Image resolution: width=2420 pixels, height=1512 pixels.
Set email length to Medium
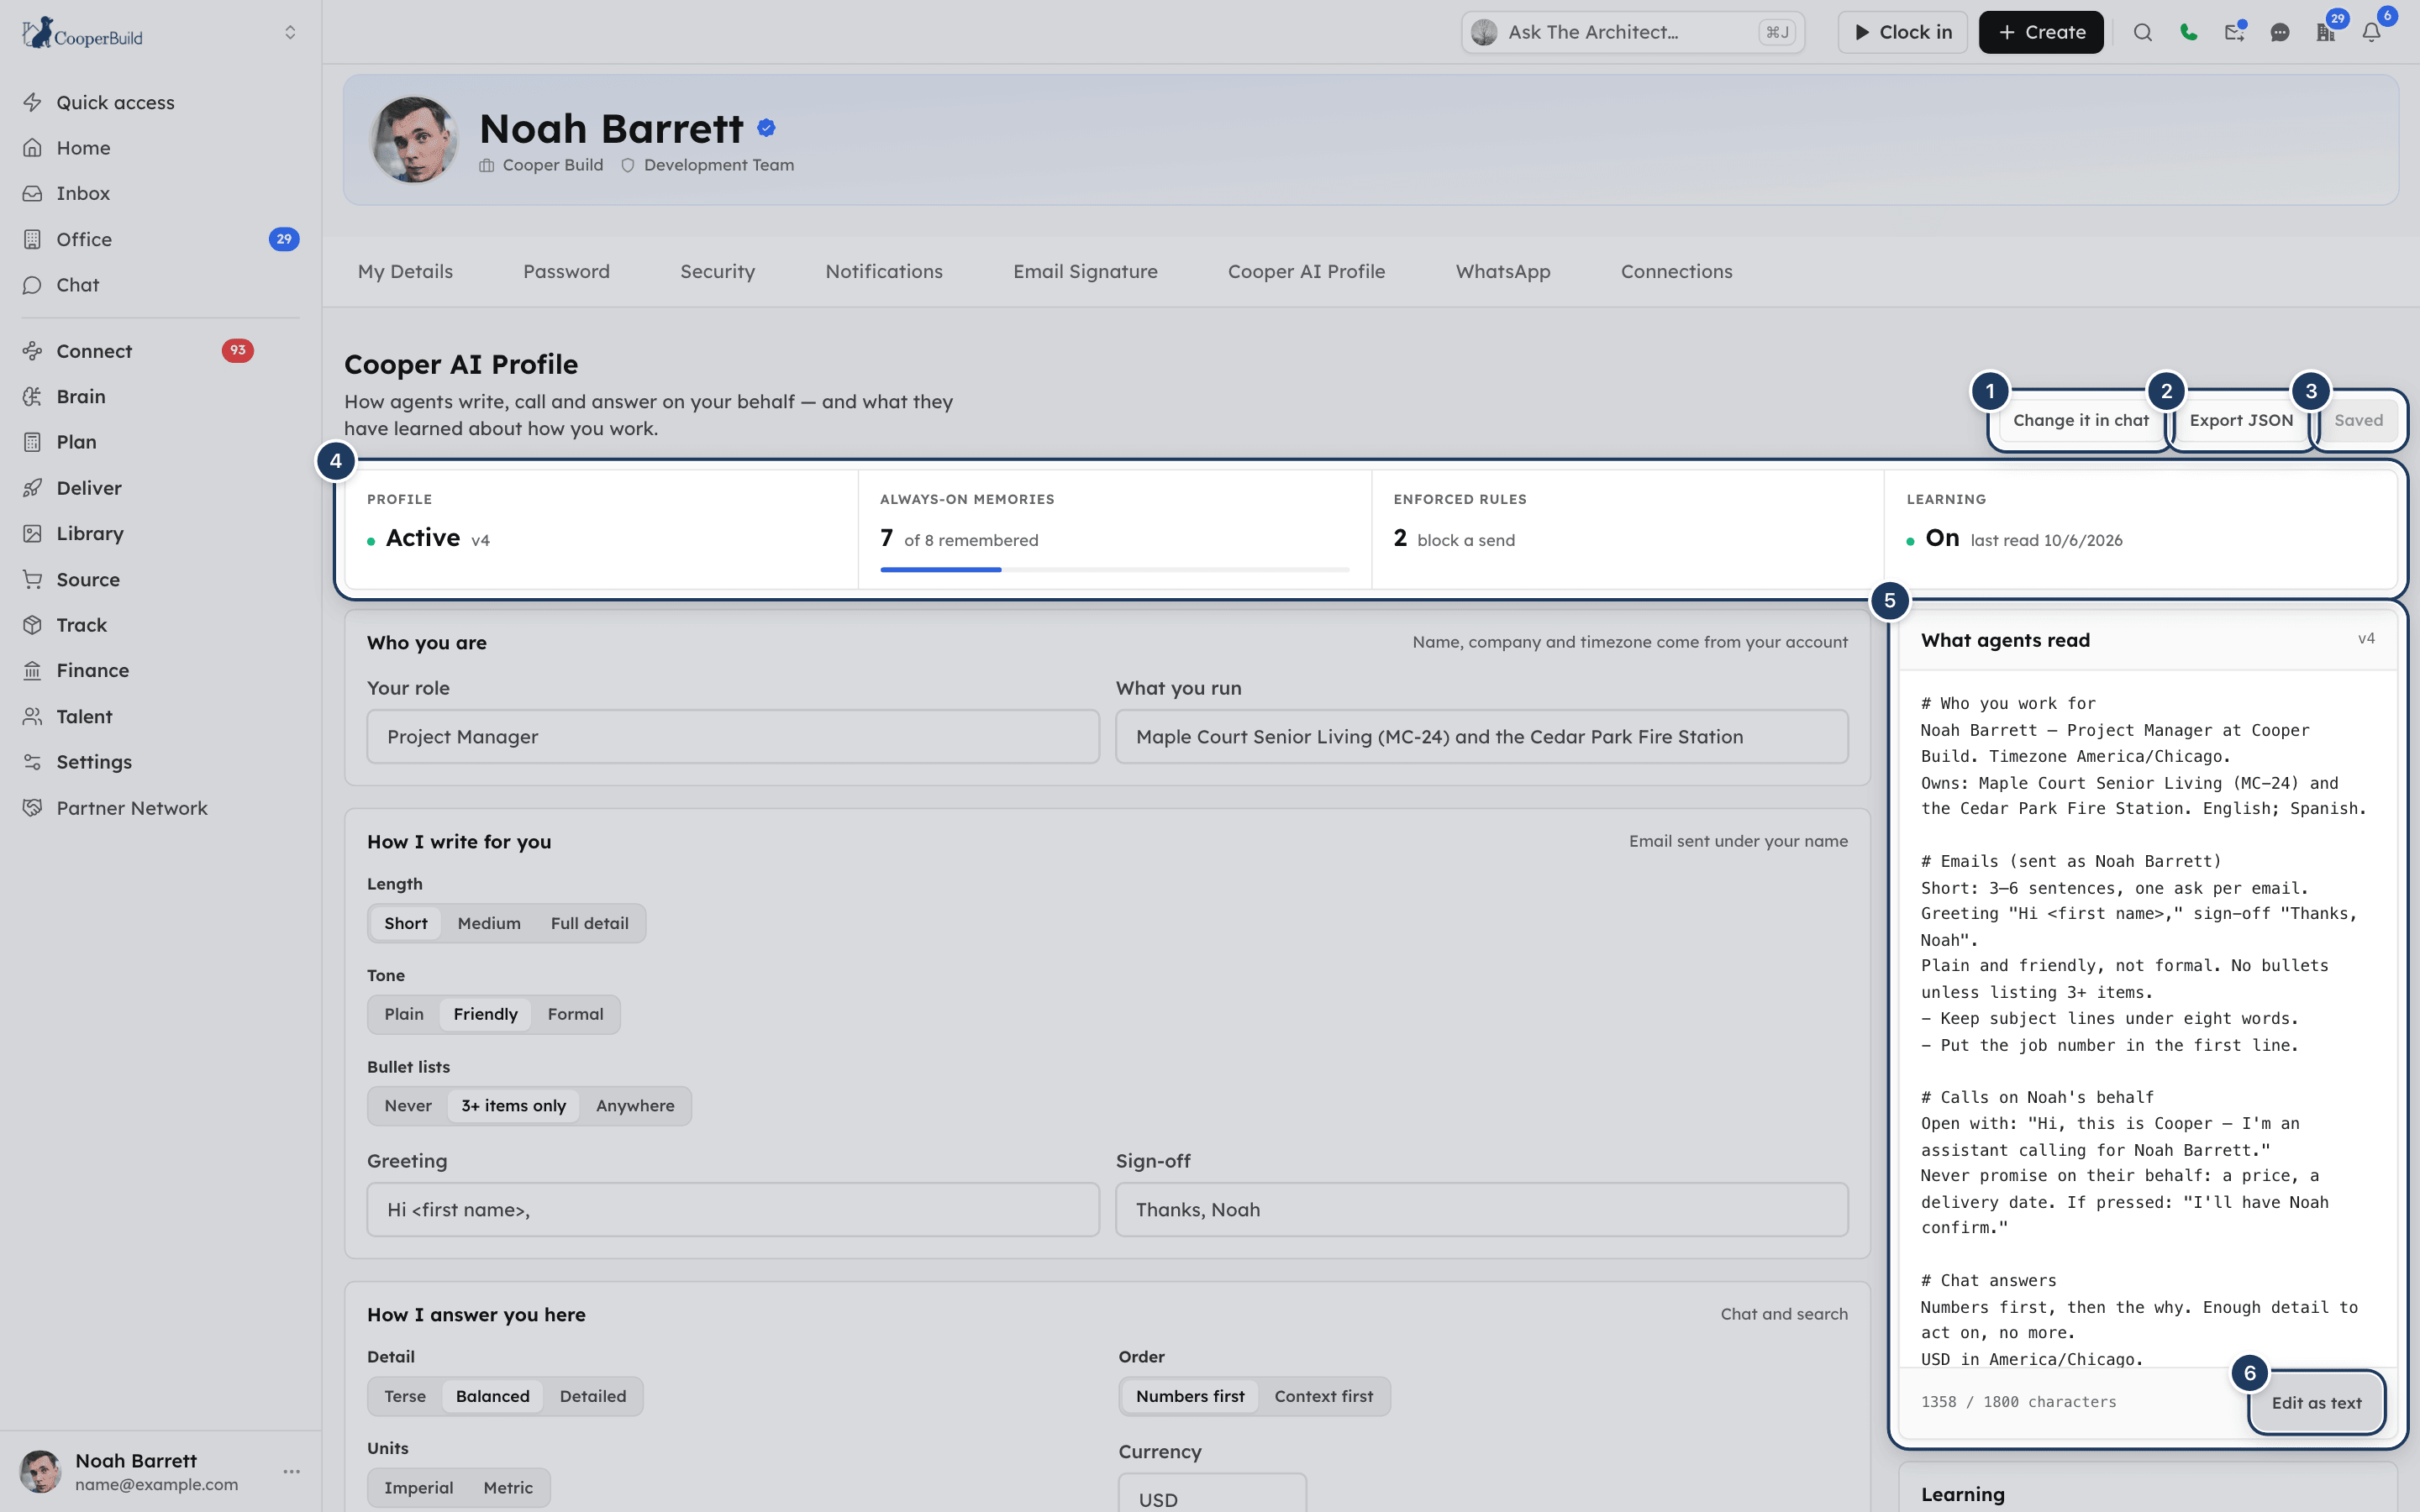(x=489, y=923)
